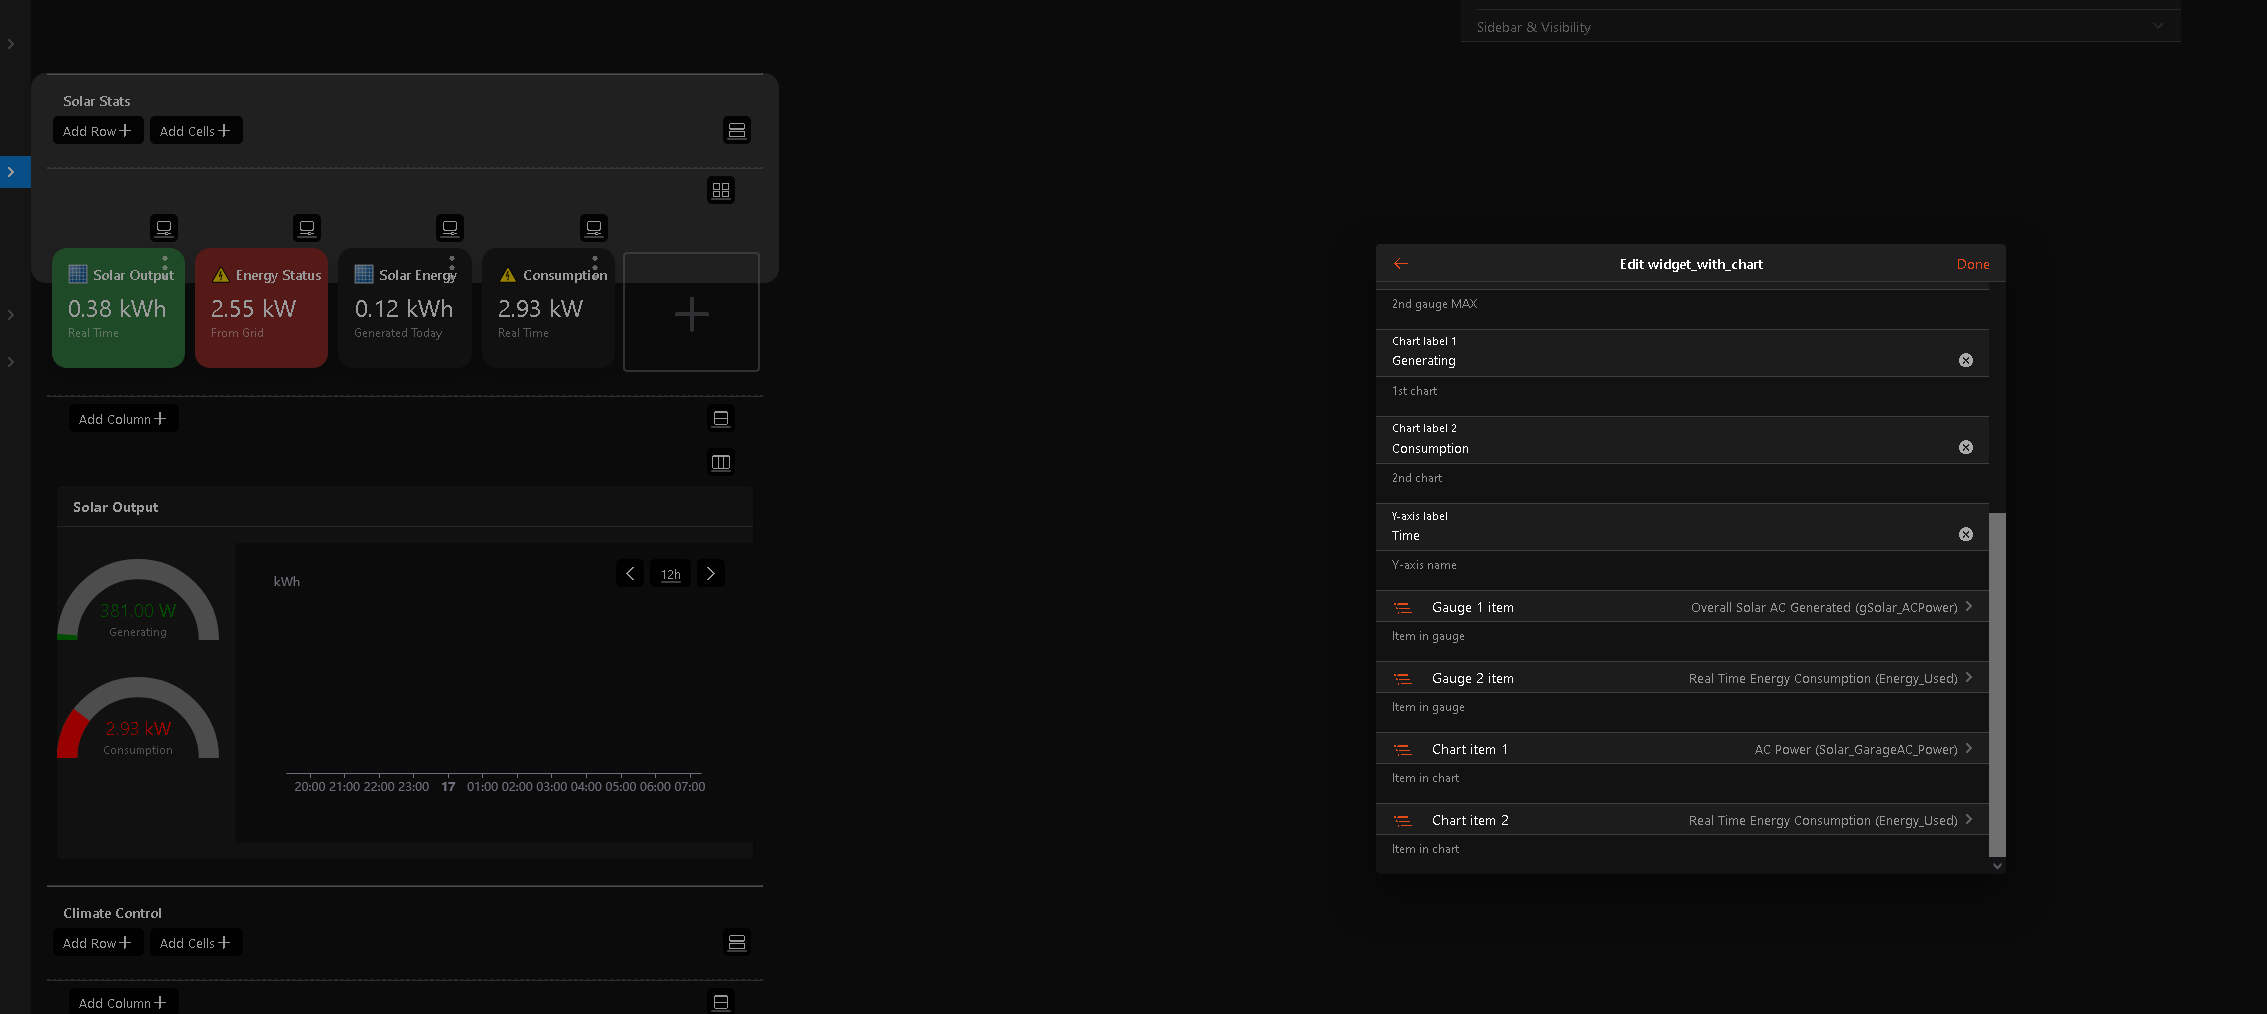The height and width of the screenshot is (1014, 2267).
Task: Select the 12h chart period
Action: [x=670, y=574]
